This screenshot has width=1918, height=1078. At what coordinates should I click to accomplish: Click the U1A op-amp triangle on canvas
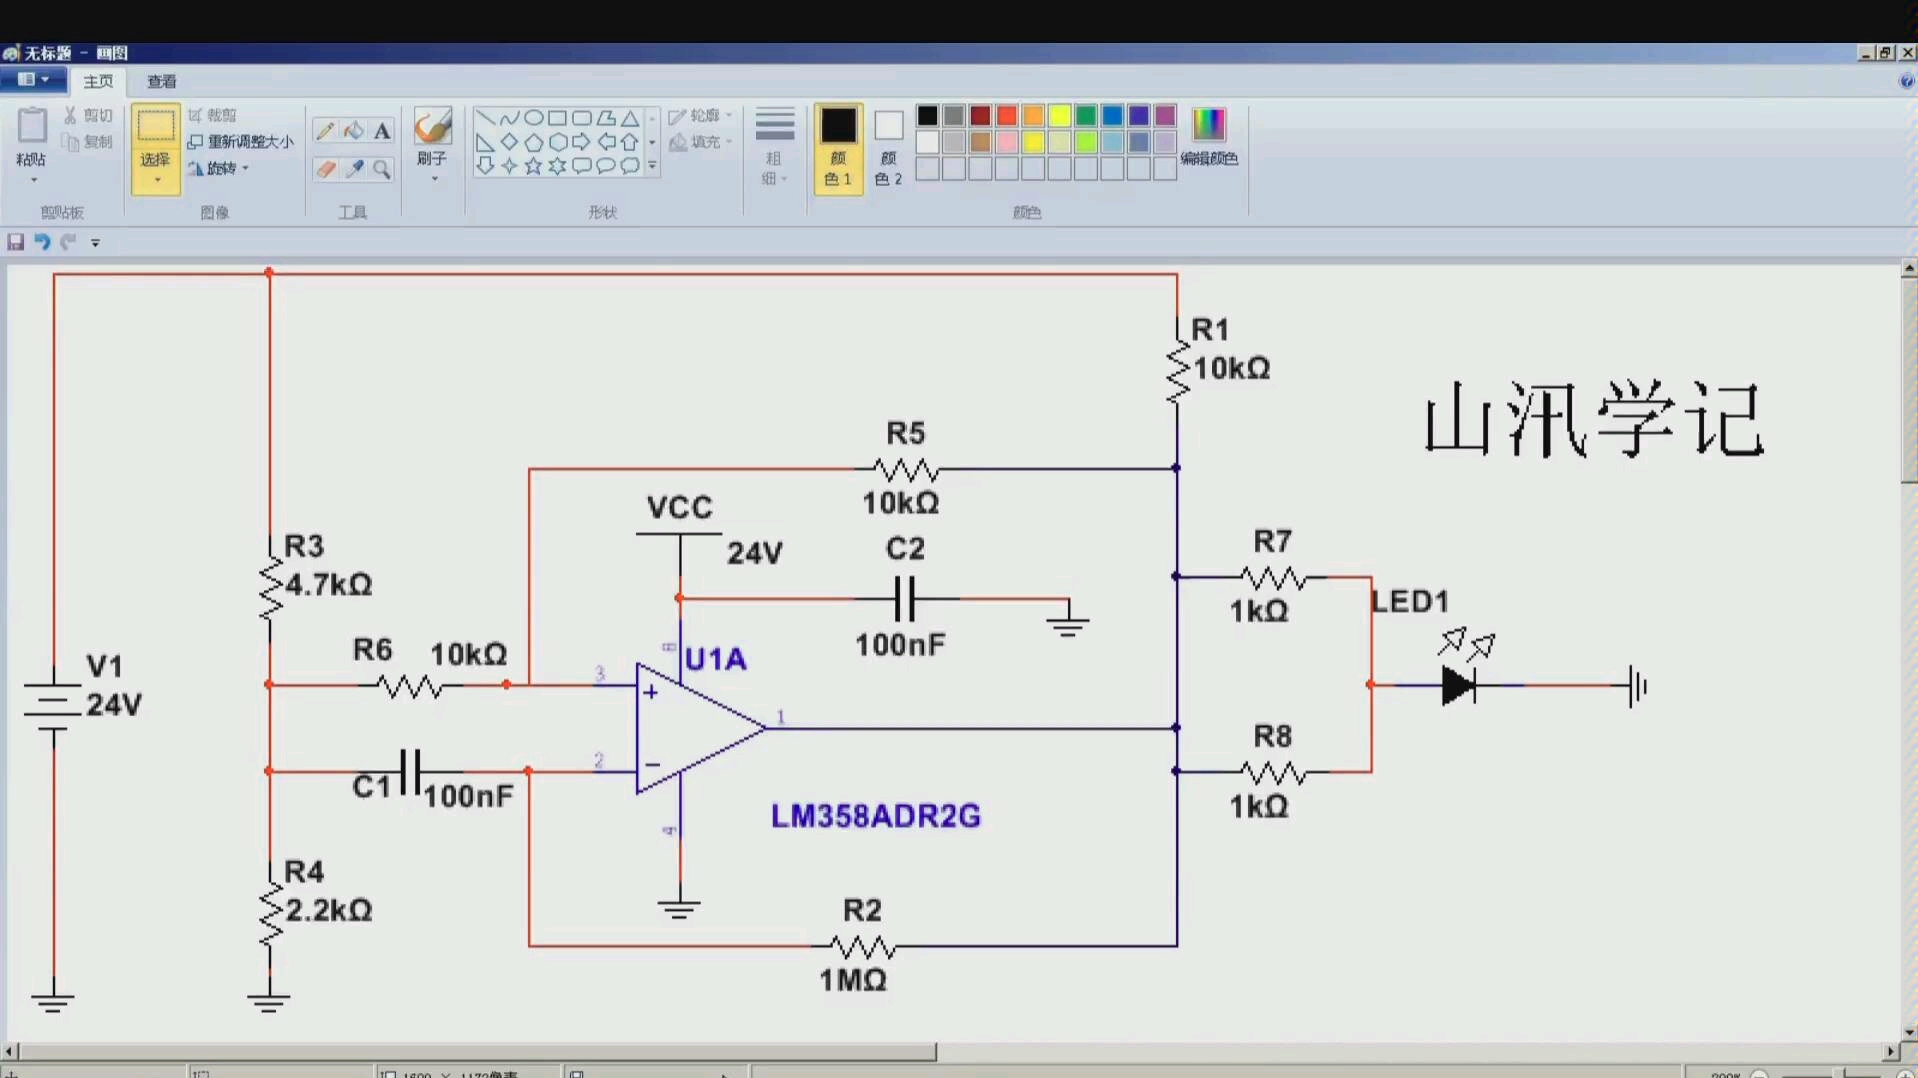(x=700, y=728)
